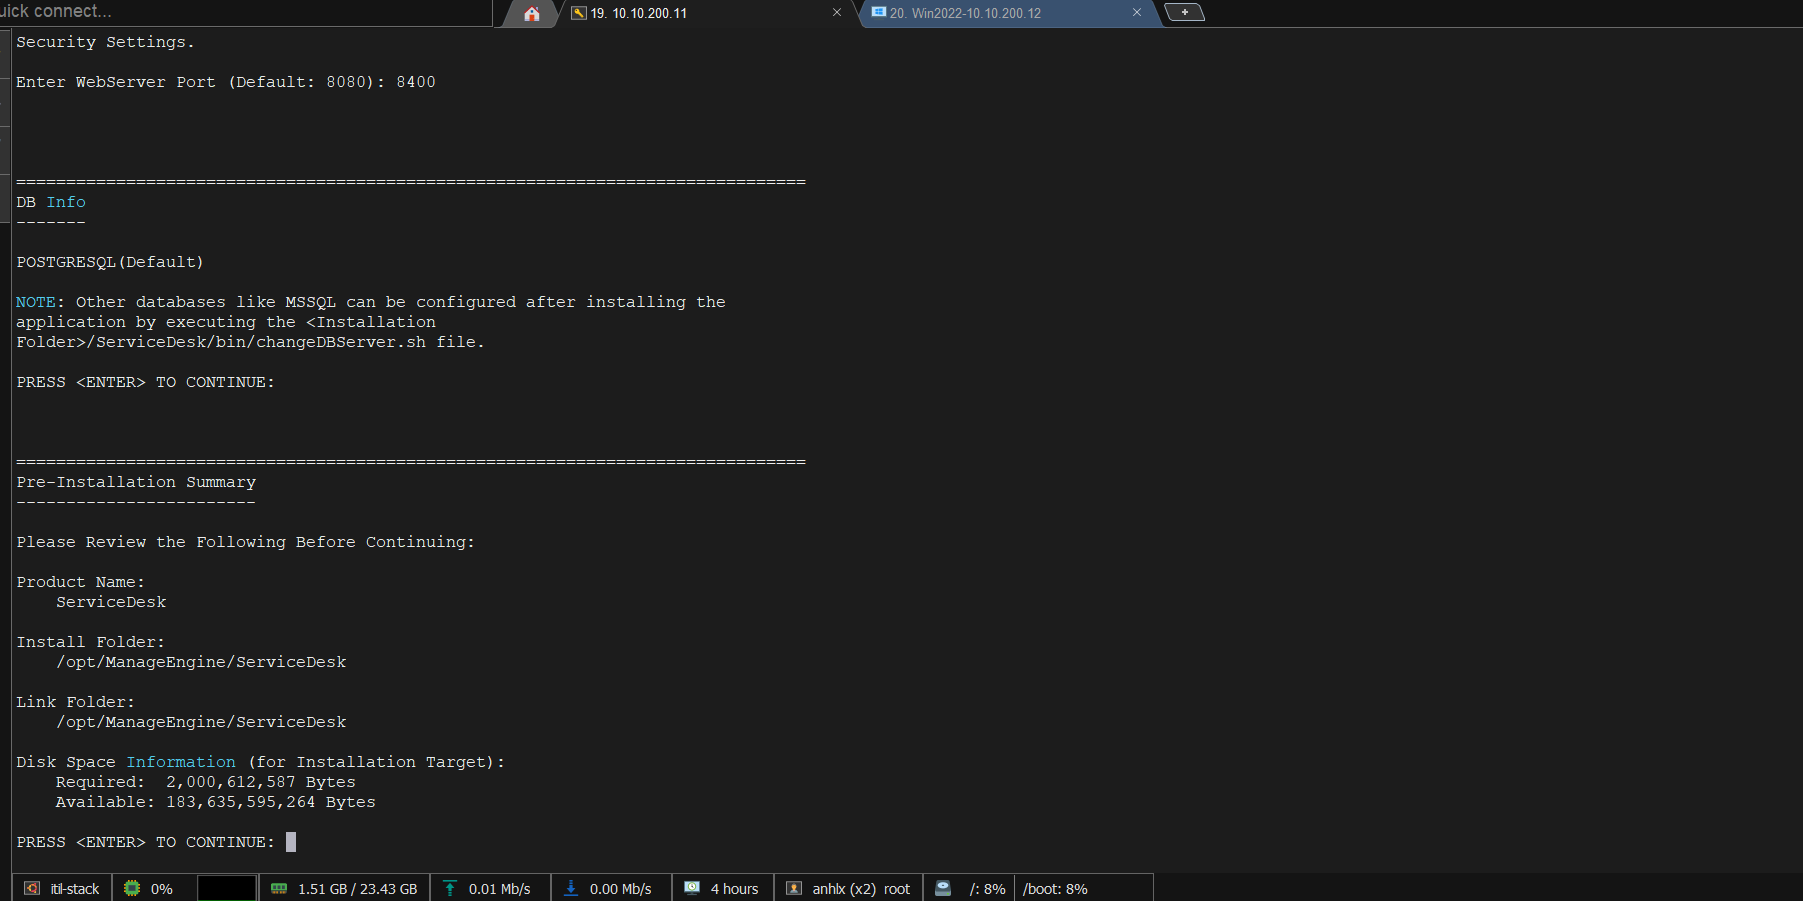This screenshot has height=901, width=1803.
Task: Click the CPU usage graph in status bar
Action: (x=227, y=888)
